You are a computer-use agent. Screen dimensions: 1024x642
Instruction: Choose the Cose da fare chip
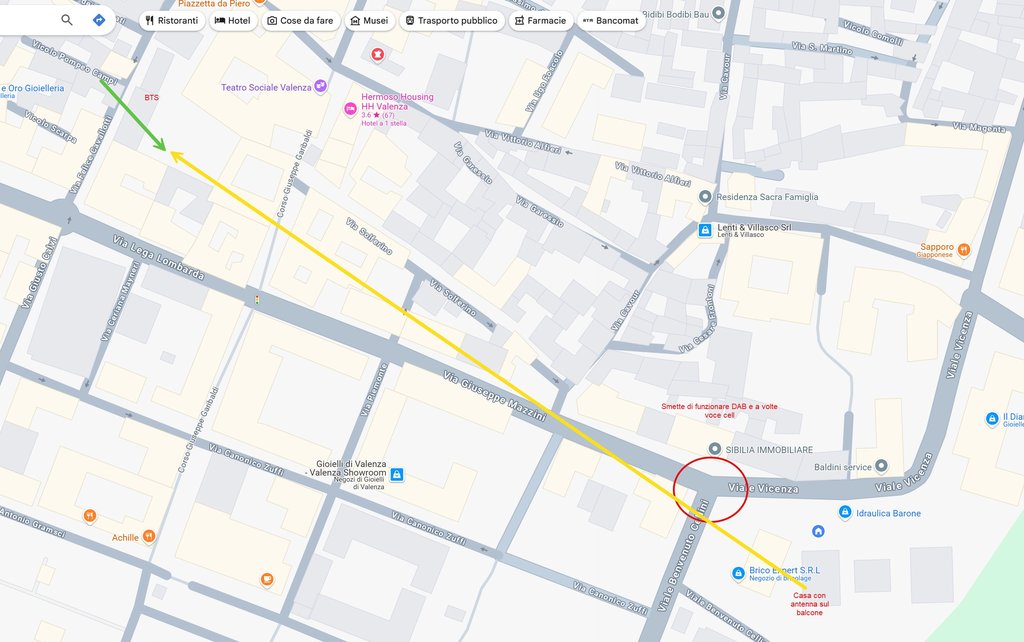pyautogui.click(x=300, y=21)
